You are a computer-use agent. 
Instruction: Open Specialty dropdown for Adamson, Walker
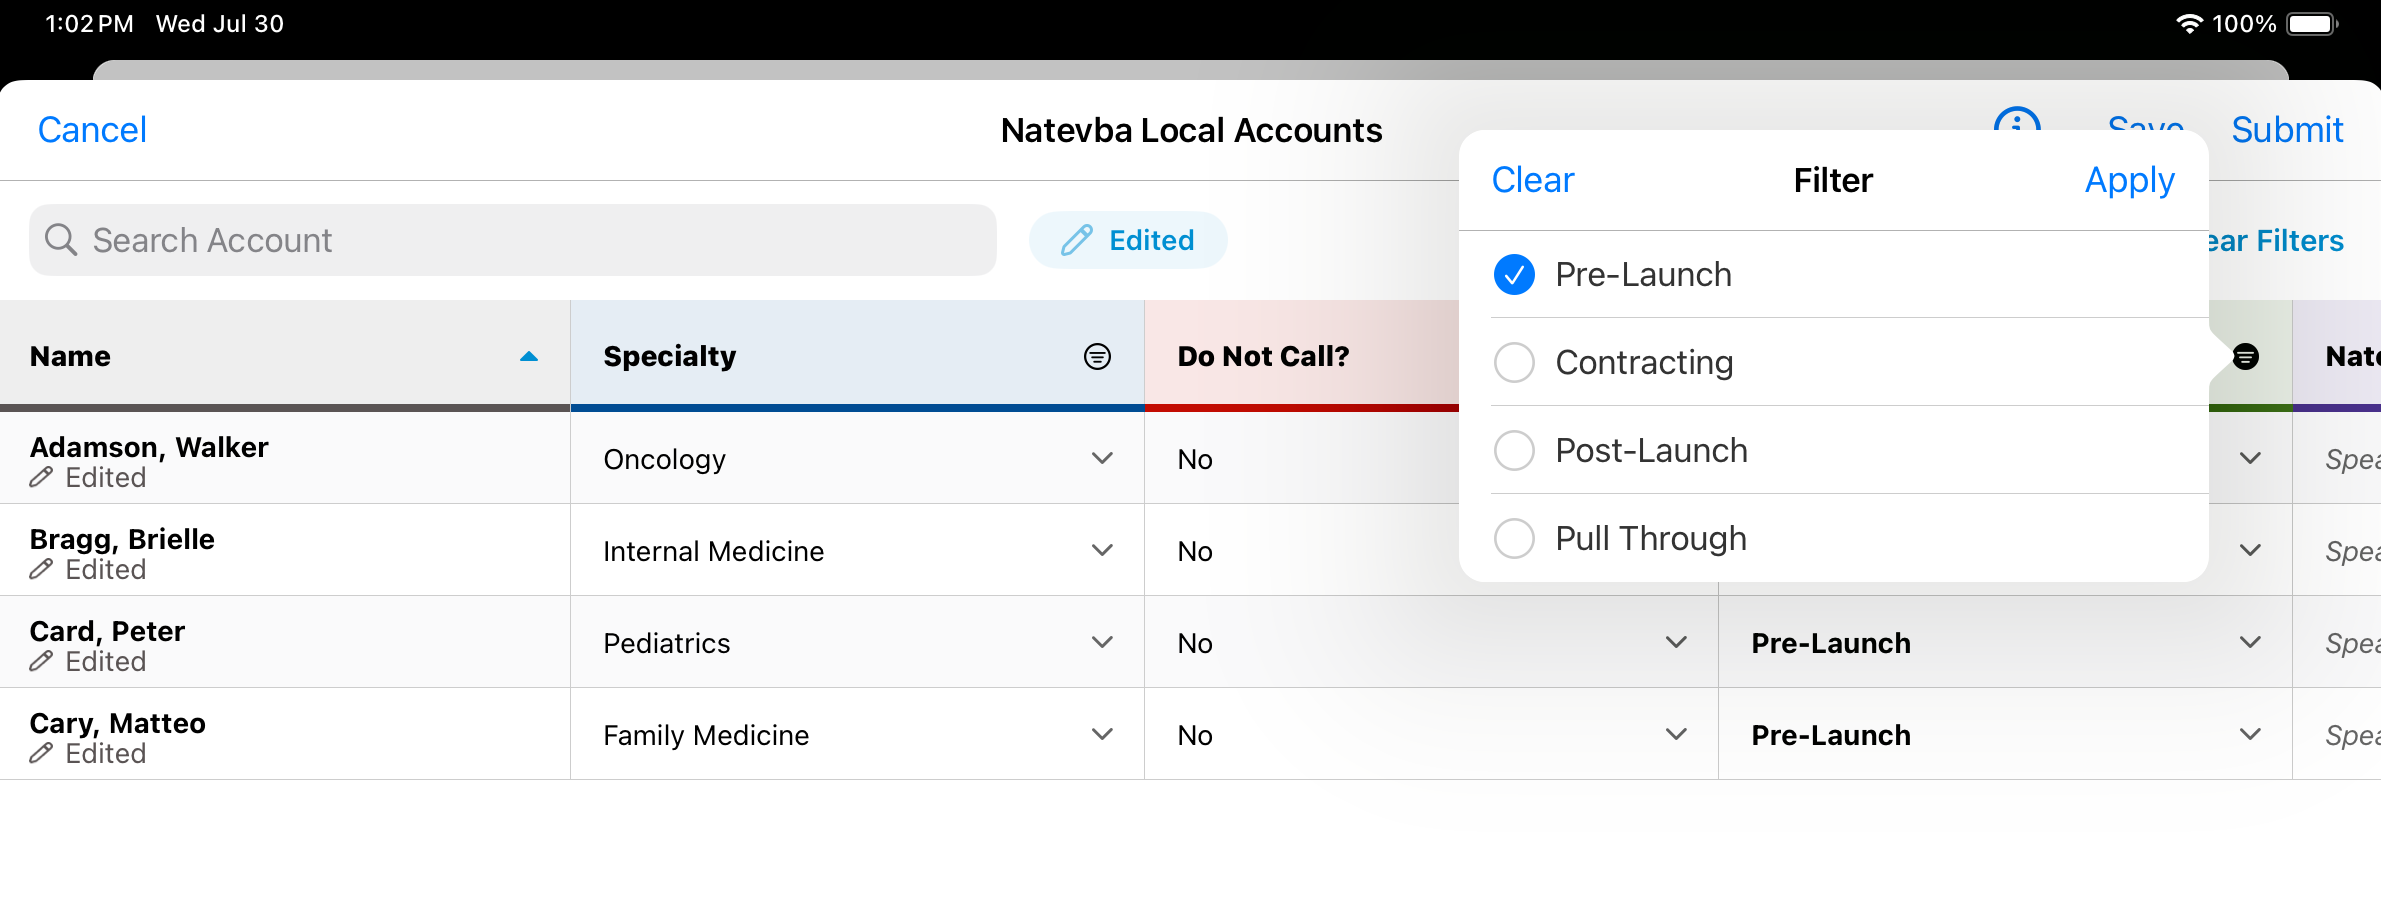(x=1102, y=459)
